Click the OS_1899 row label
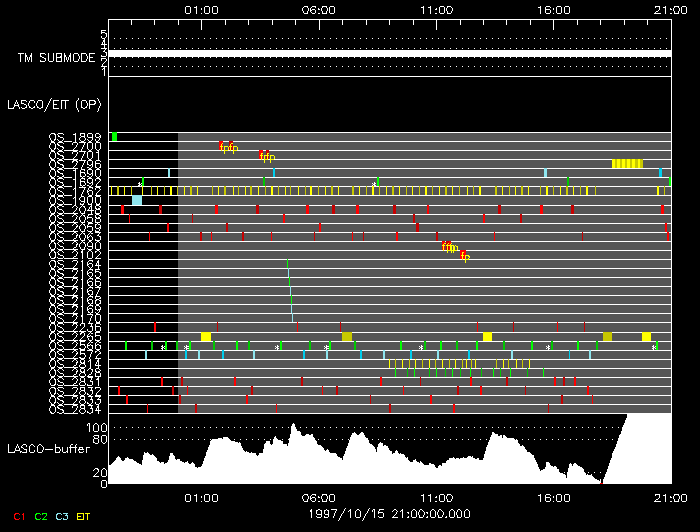 tap(75, 137)
